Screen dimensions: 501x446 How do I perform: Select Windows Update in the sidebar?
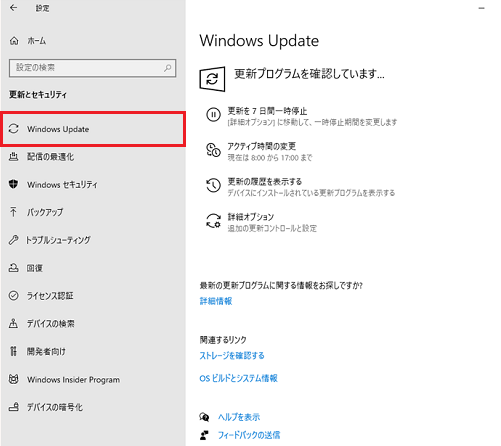click(93, 129)
